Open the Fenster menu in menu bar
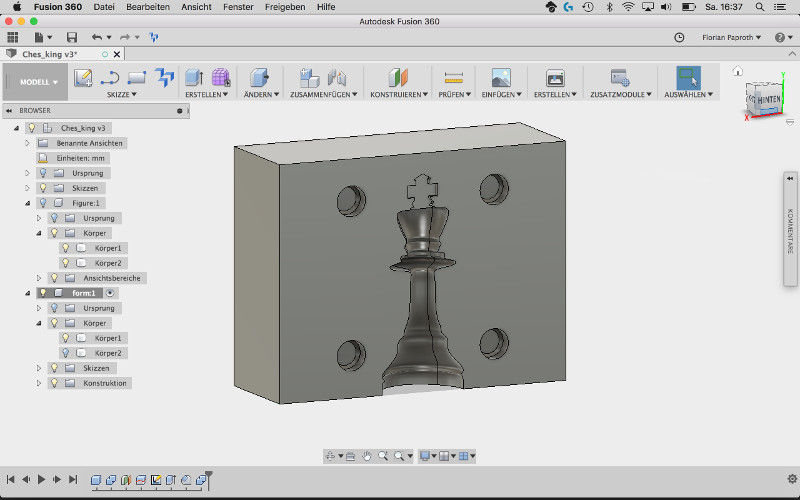 click(238, 7)
